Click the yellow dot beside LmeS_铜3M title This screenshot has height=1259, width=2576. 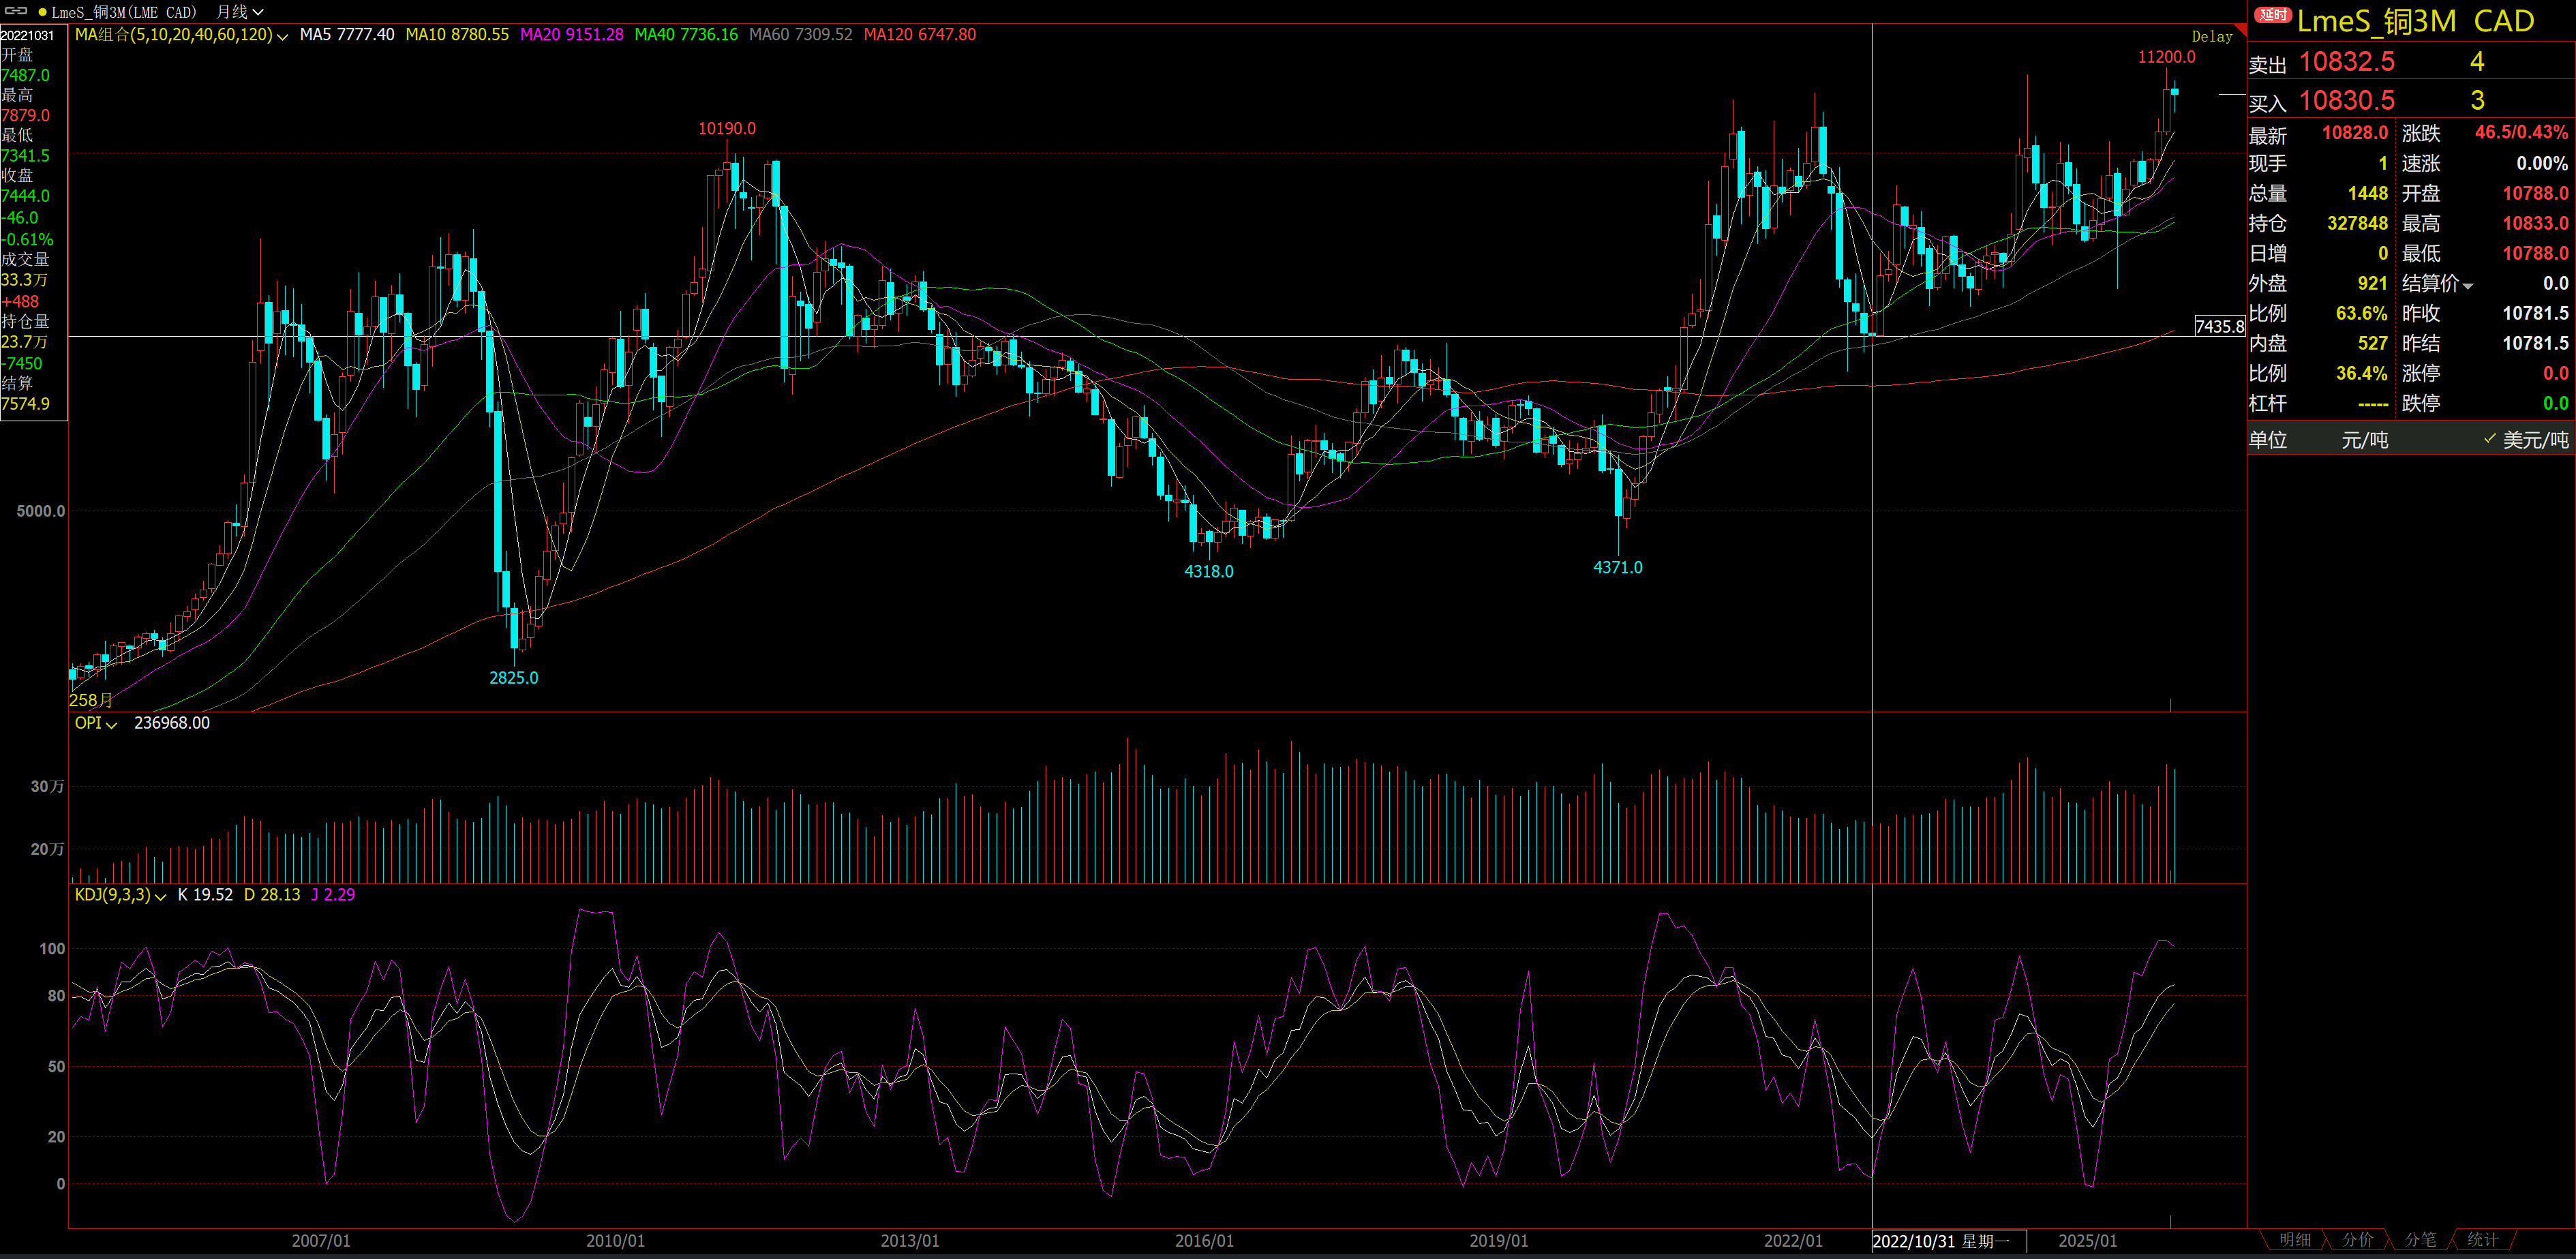[42, 12]
